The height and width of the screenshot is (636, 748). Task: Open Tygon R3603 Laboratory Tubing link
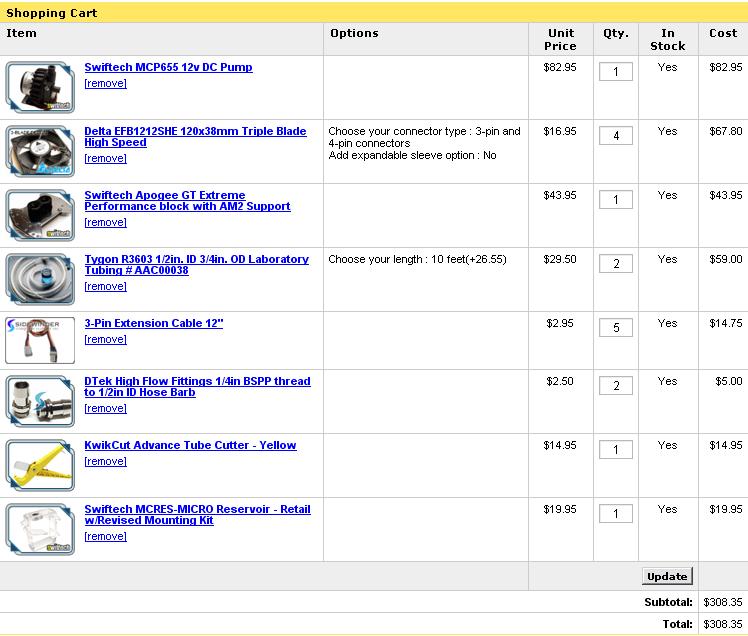[x=197, y=264]
